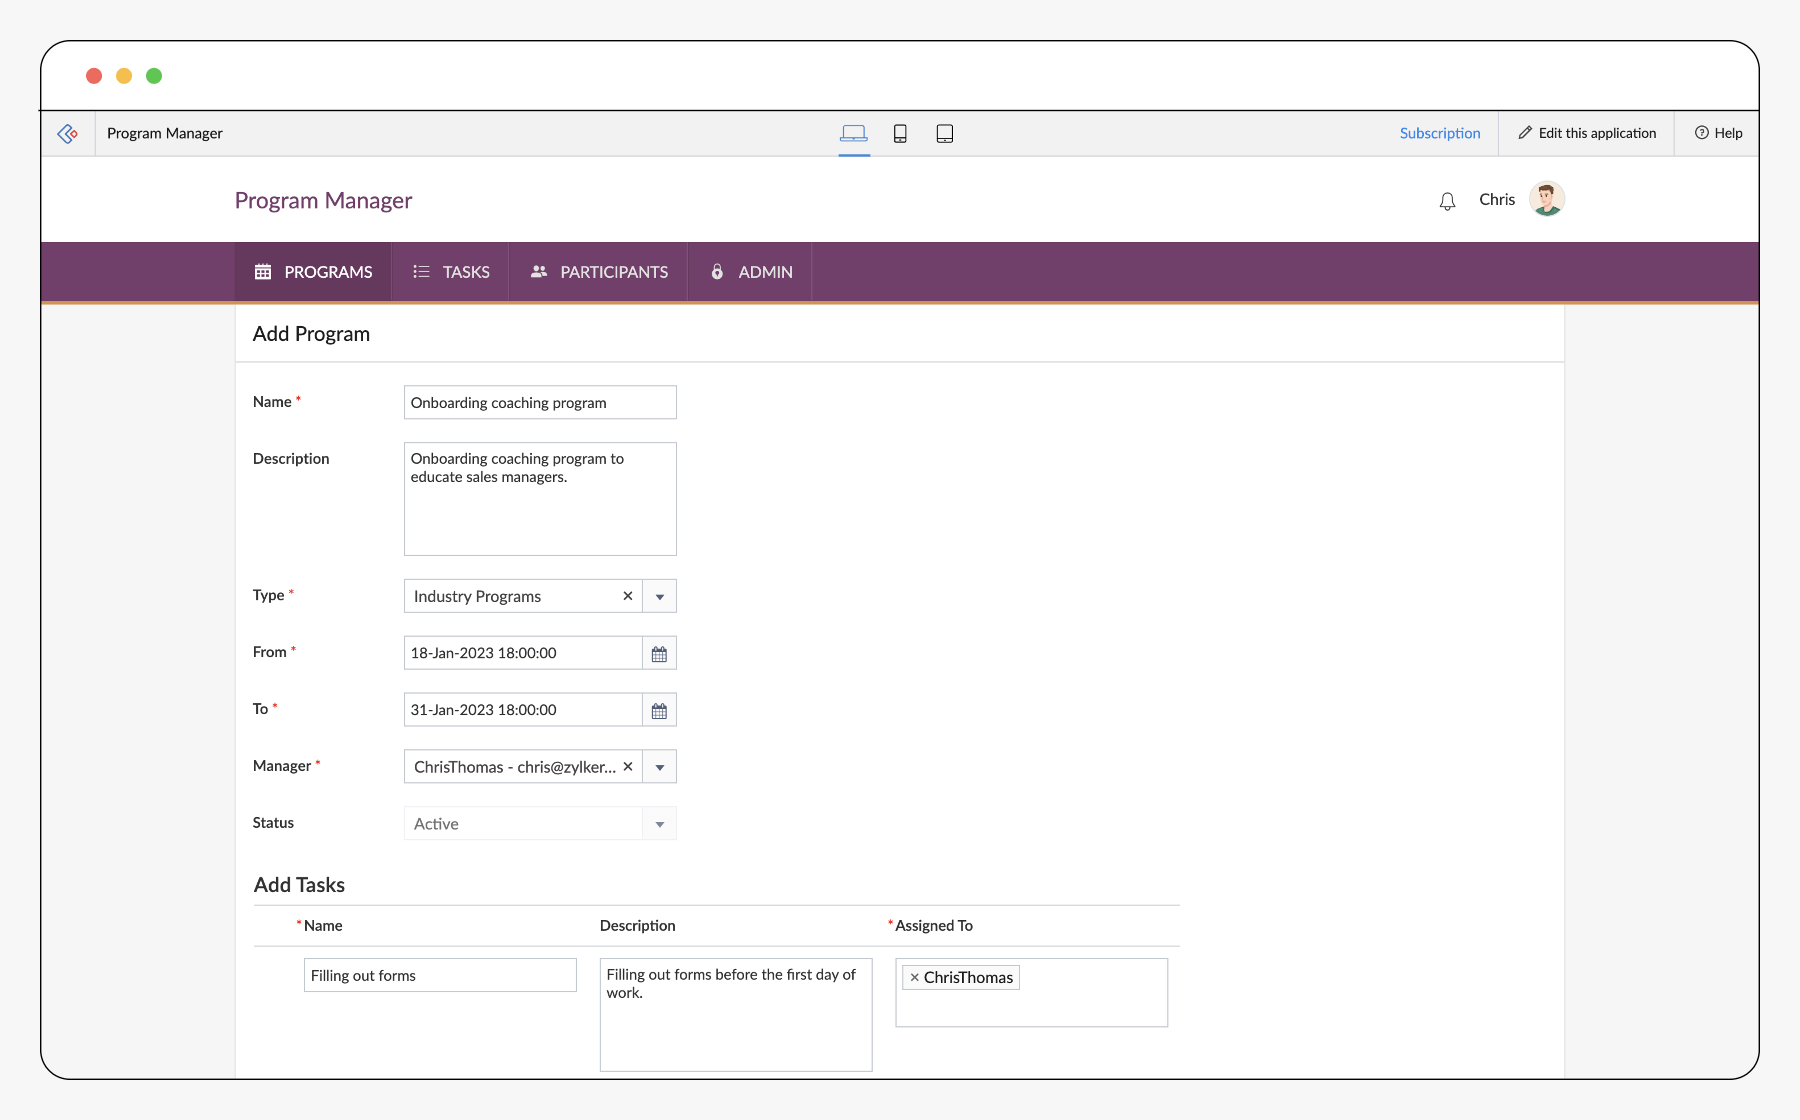The height and width of the screenshot is (1120, 1800).
Task: Expand the Status dropdown
Action: point(660,825)
